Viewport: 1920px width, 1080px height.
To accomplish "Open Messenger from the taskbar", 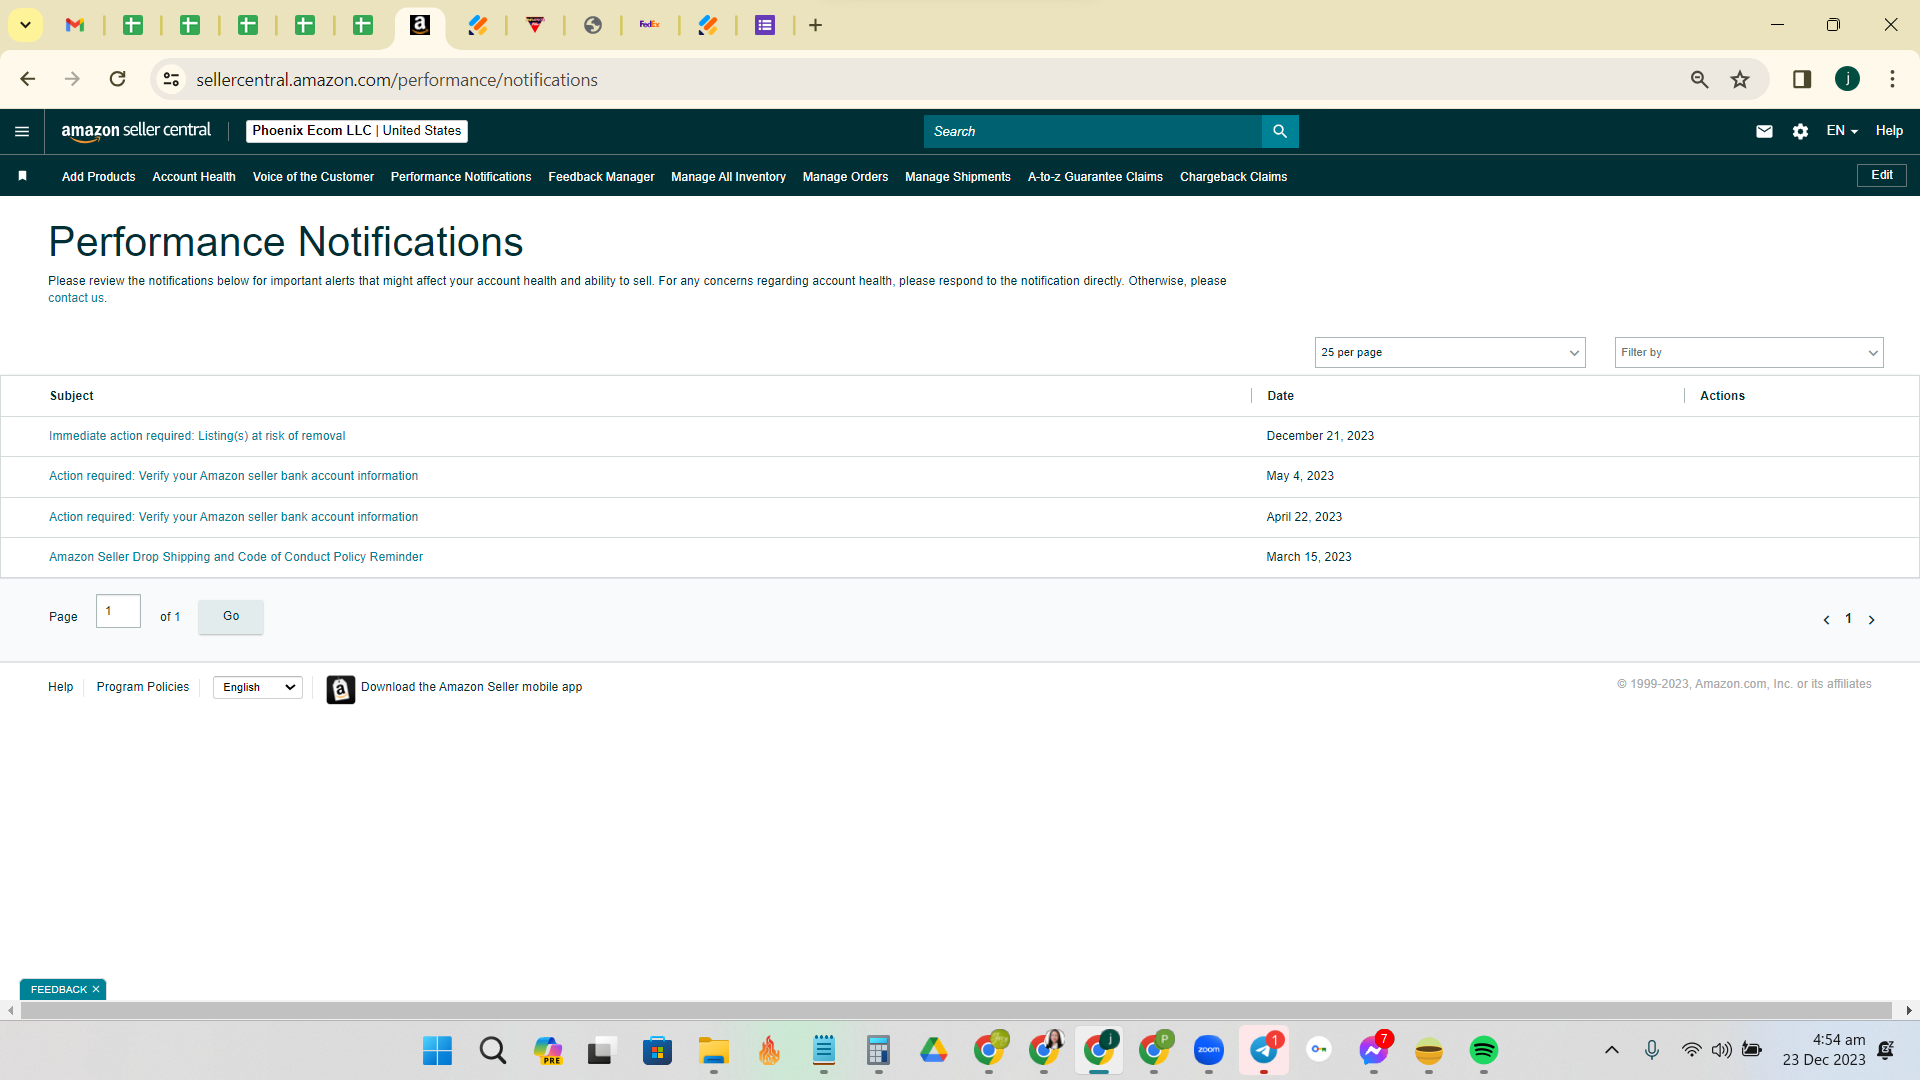I will [x=1374, y=1050].
